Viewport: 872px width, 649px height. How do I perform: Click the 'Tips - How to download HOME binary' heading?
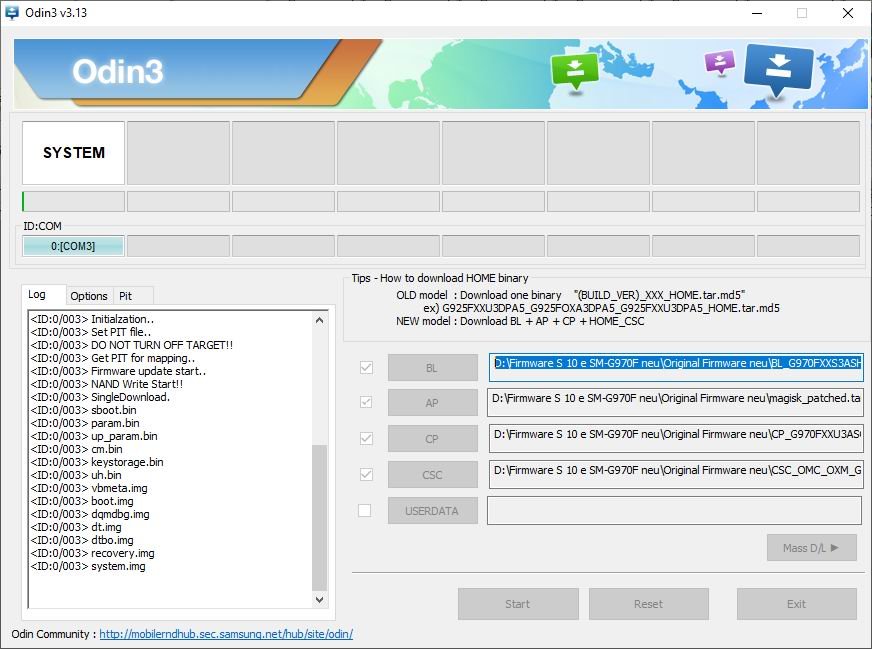tap(440, 278)
